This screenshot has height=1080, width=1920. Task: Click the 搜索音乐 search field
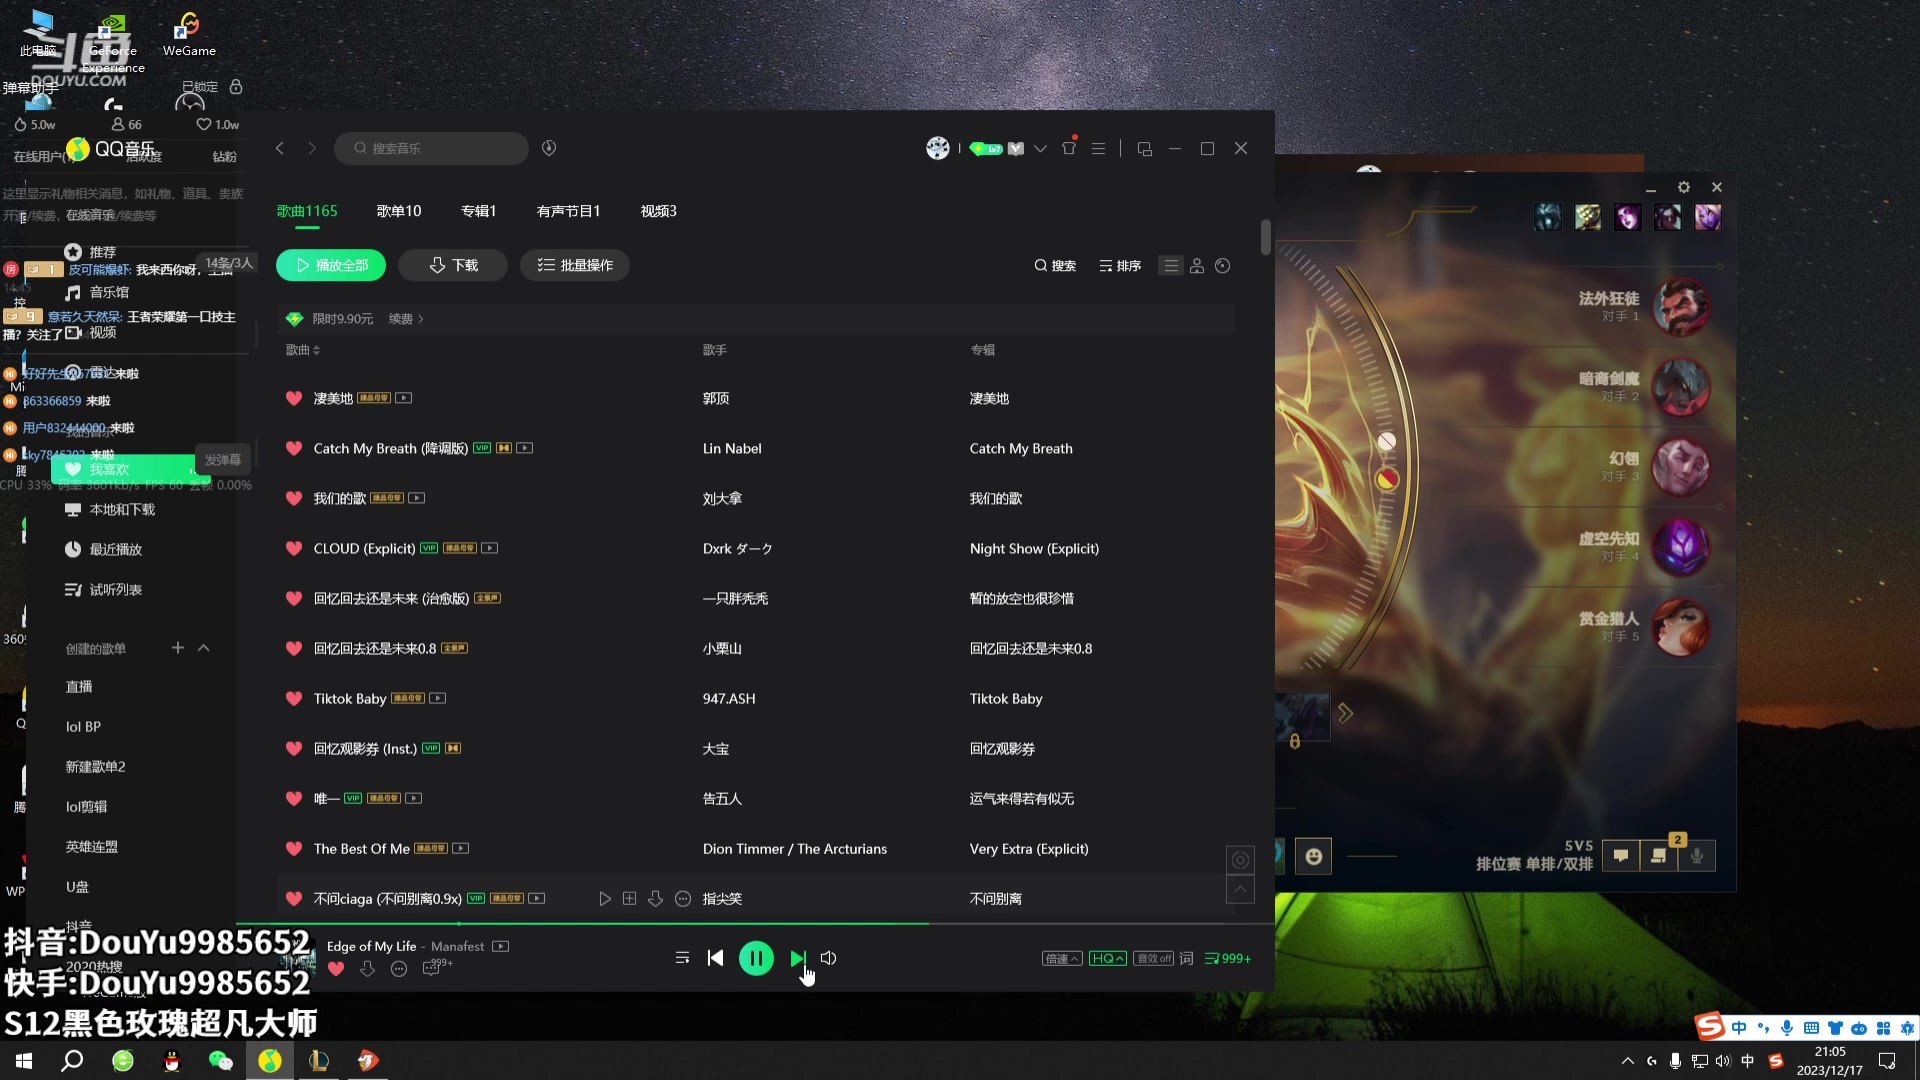tap(431, 148)
